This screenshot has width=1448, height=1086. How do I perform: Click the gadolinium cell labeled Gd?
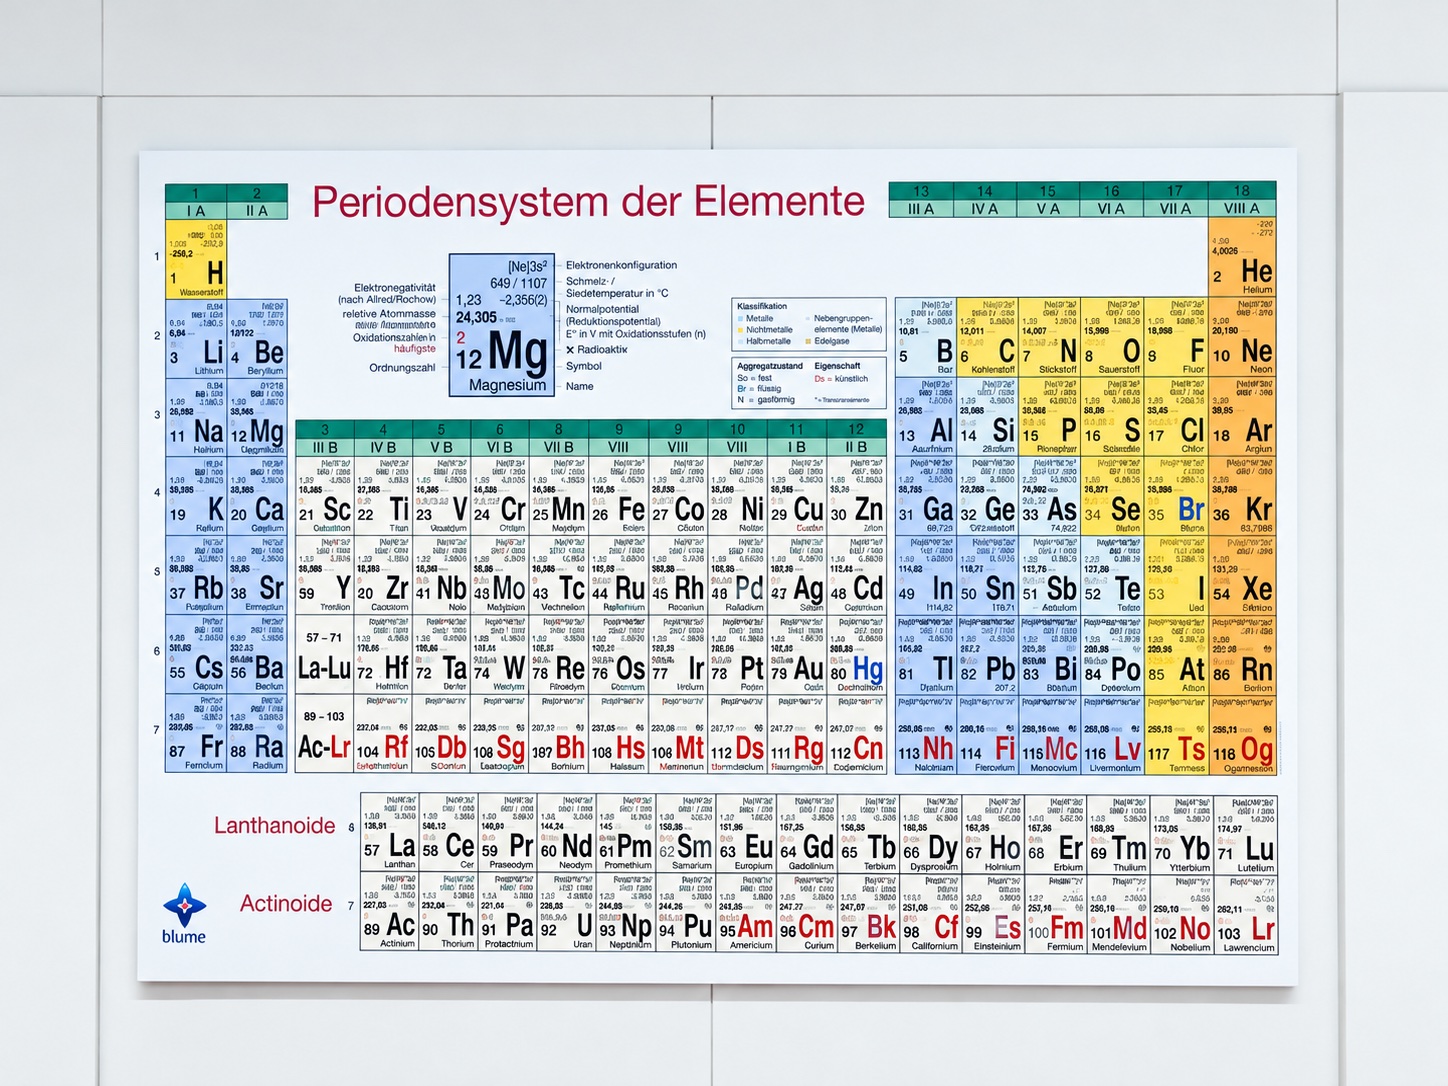[806, 833]
